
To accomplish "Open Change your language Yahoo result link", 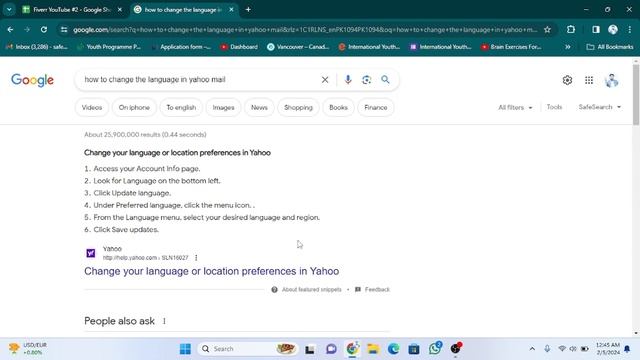I will 211,271.
